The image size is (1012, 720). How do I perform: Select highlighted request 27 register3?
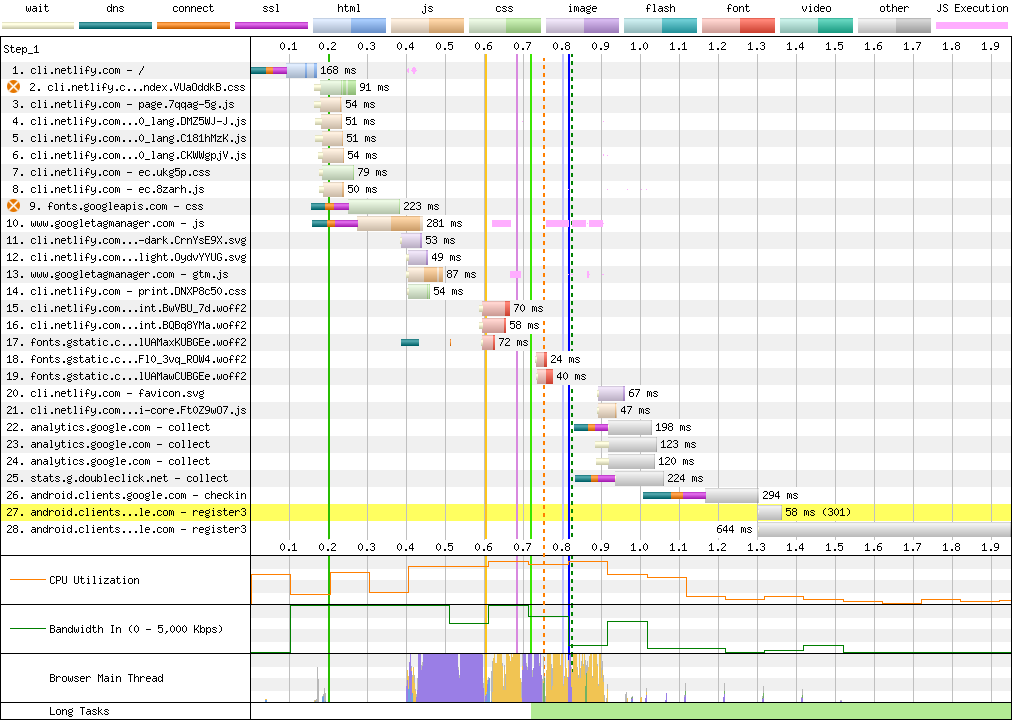pos(126,512)
